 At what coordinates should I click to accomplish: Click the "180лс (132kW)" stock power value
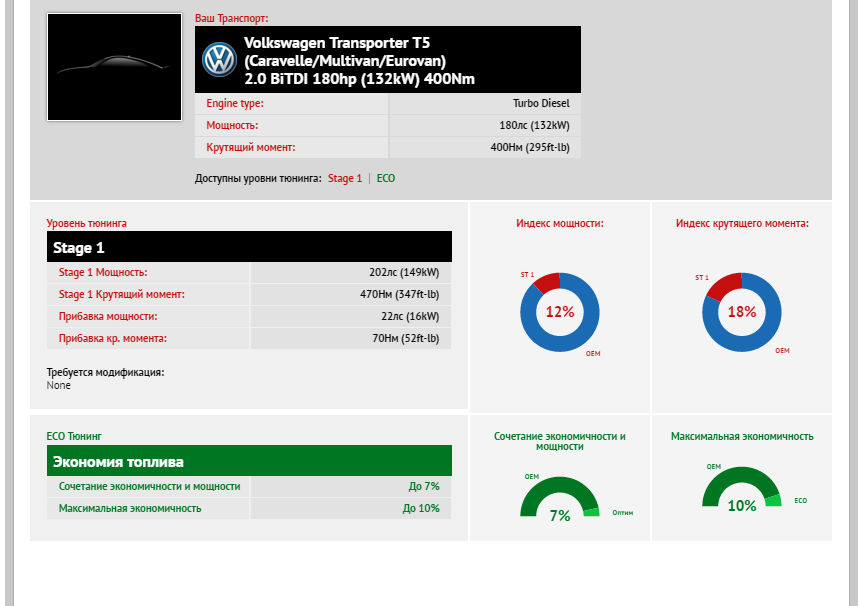click(535, 125)
